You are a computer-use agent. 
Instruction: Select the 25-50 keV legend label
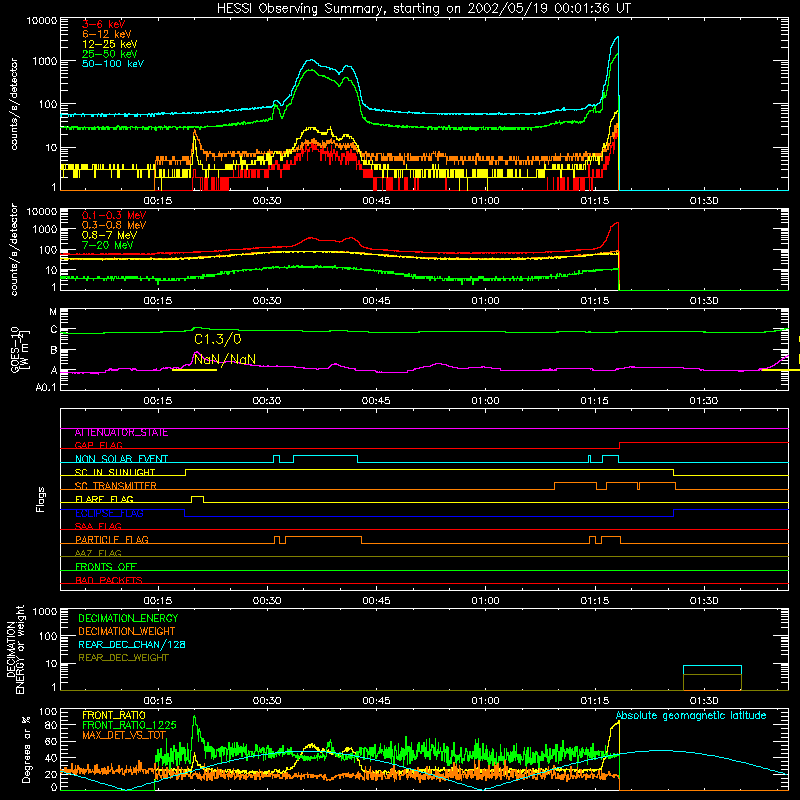click(x=109, y=54)
